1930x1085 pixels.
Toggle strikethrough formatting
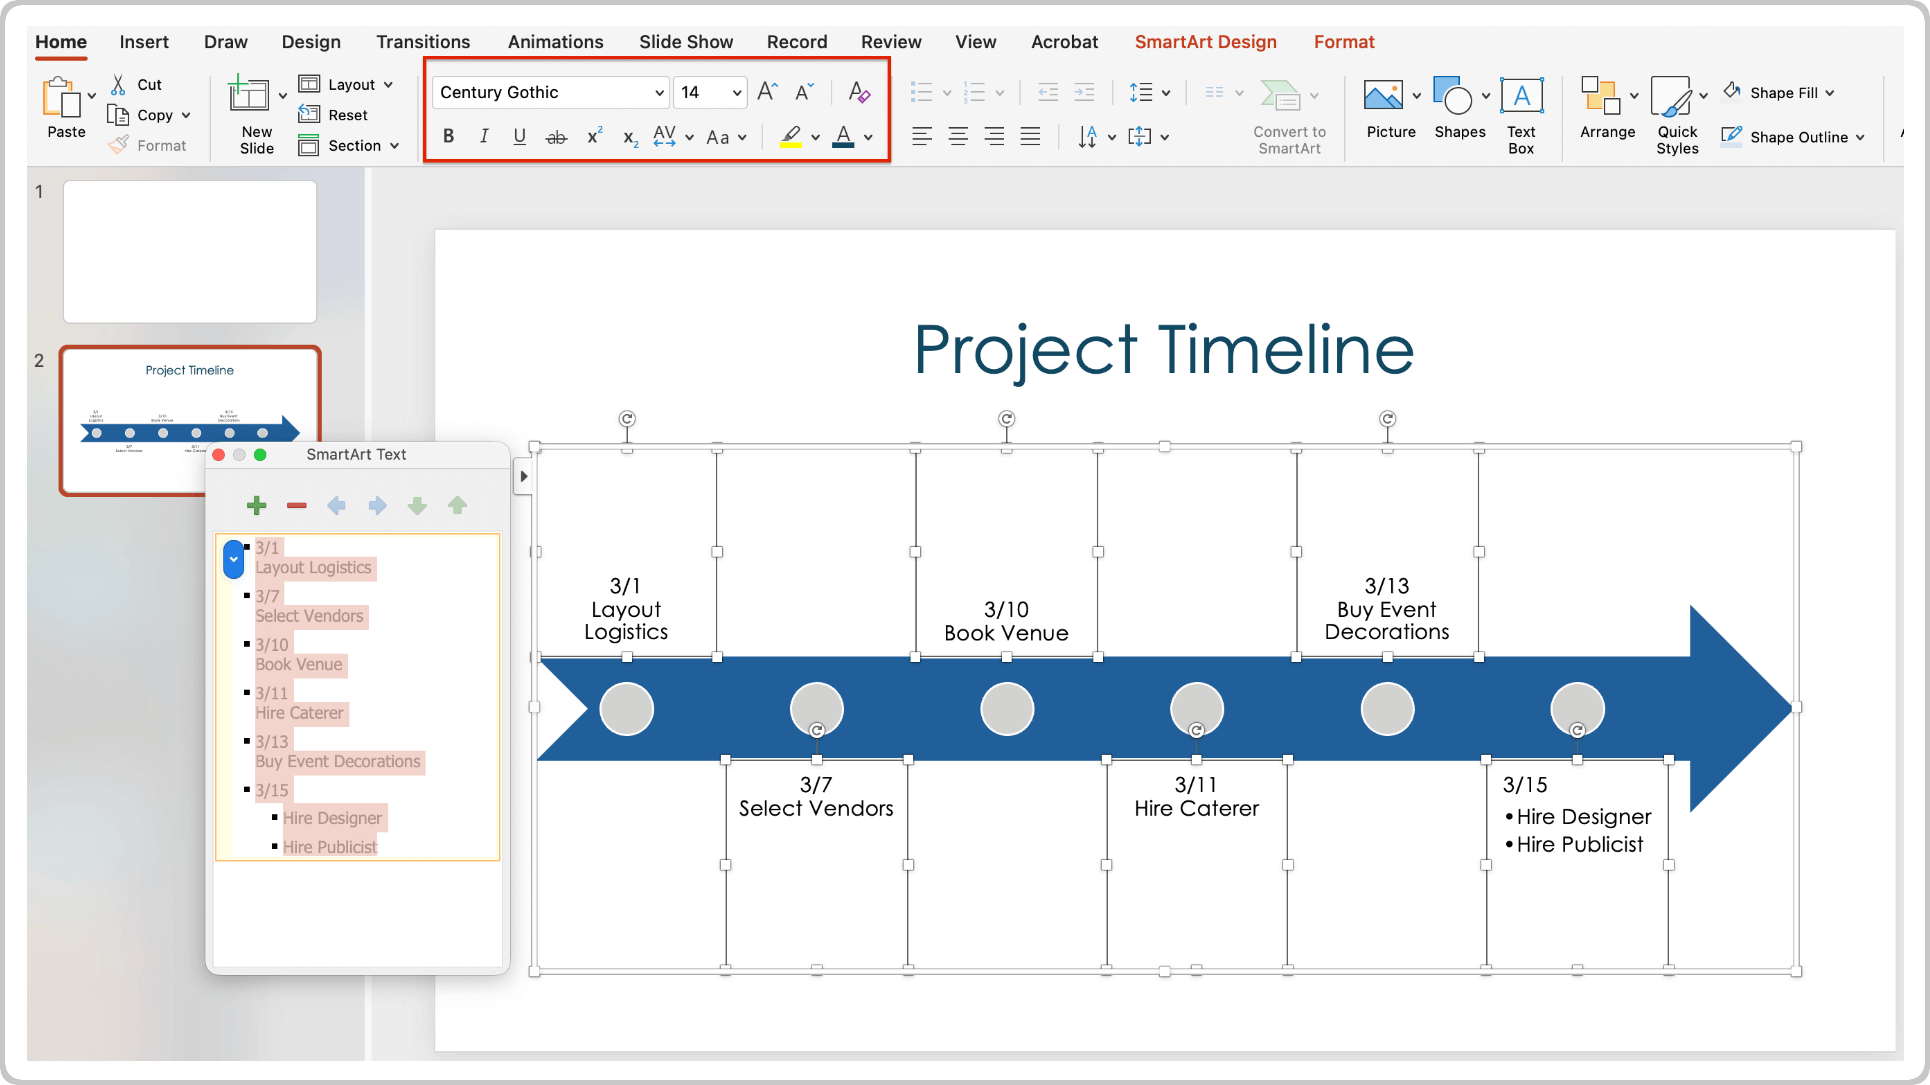[557, 136]
